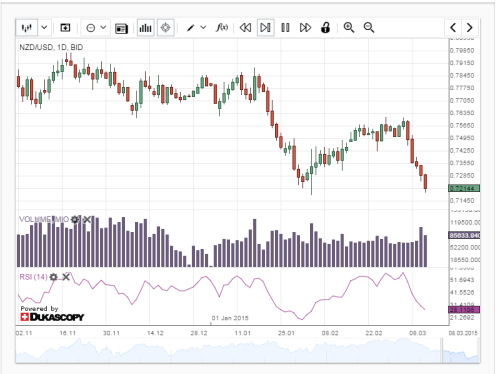Open the f(x) indicators menu
500x374 pixels.
point(222,27)
